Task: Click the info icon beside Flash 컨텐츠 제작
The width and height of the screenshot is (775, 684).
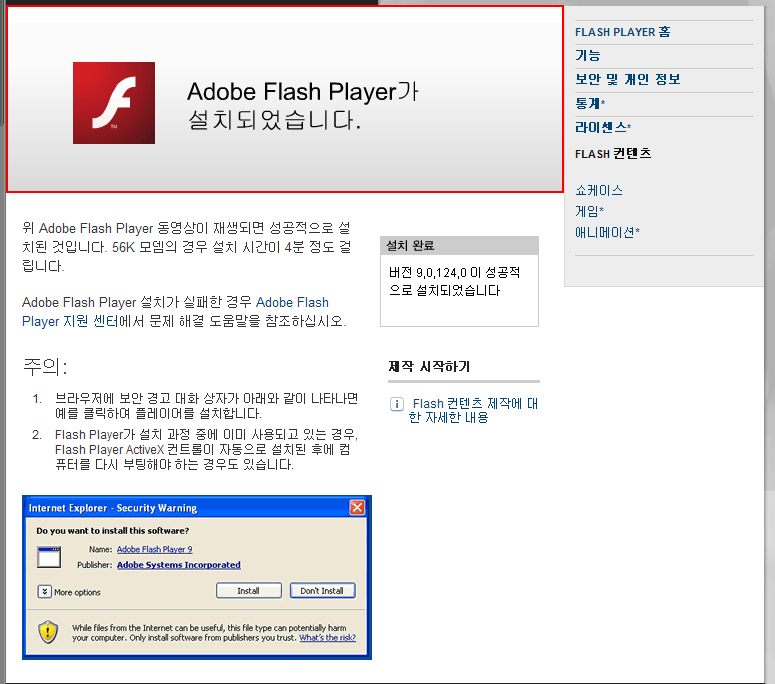Action: [397, 404]
